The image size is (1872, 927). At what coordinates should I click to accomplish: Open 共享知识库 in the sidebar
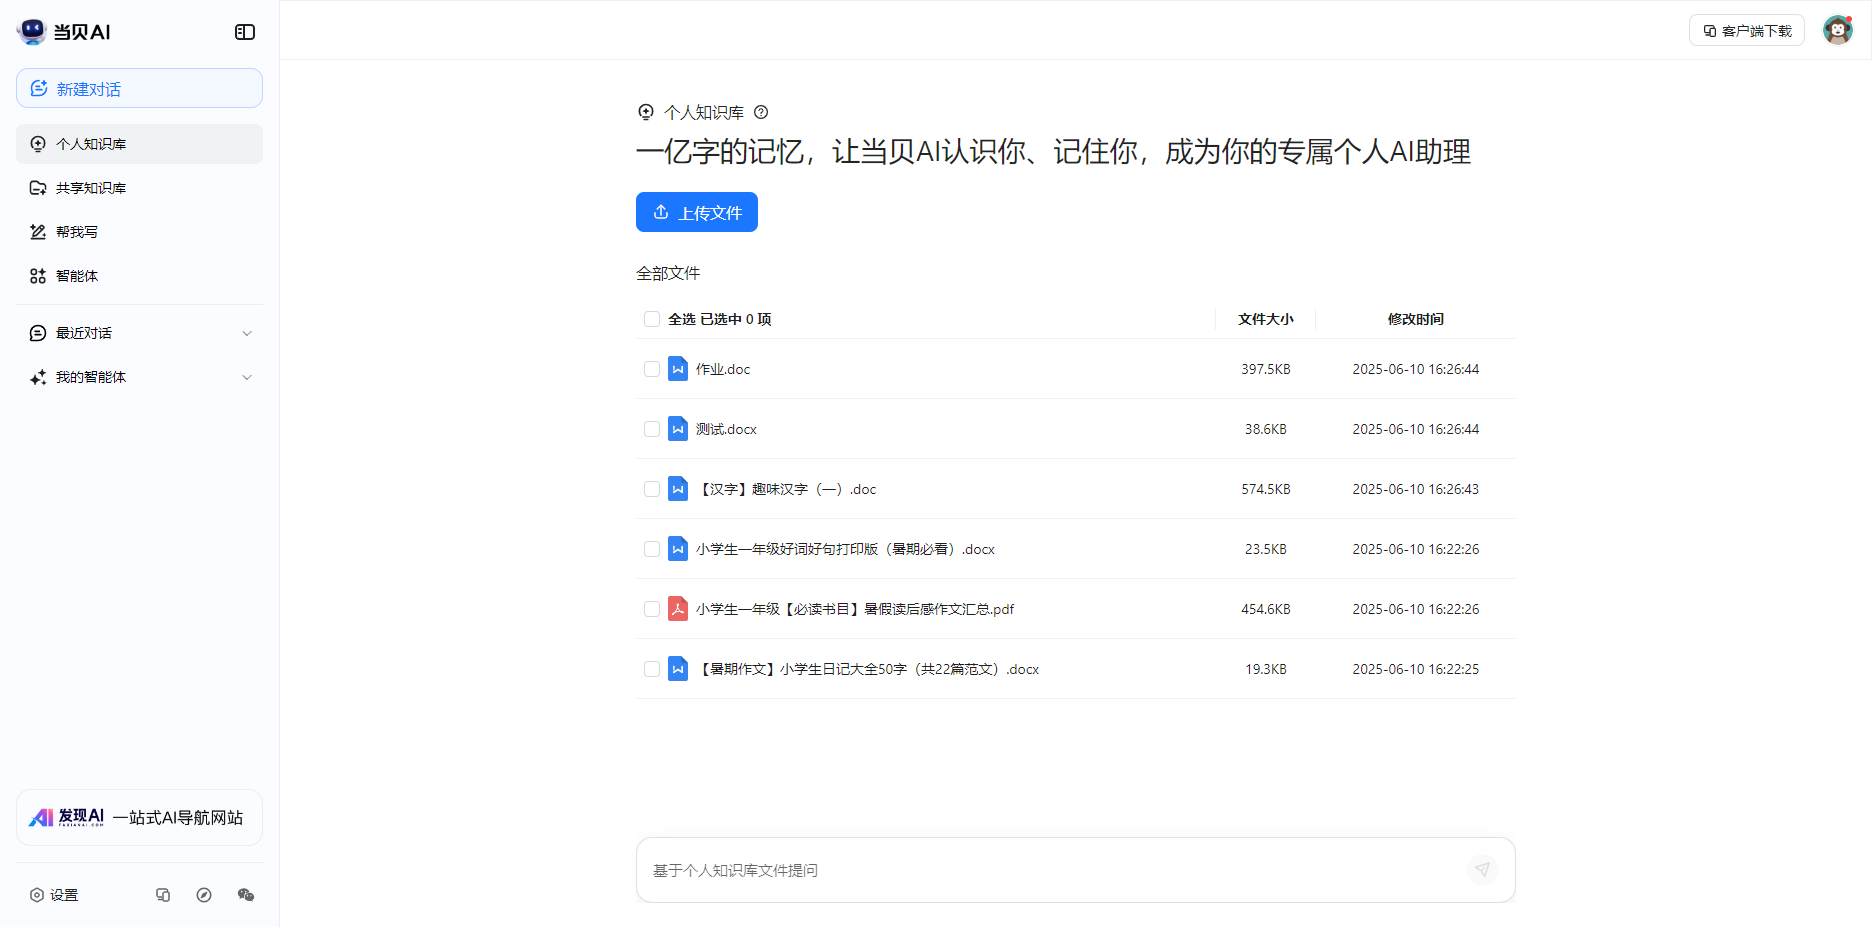pyautogui.click(x=139, y=188)
